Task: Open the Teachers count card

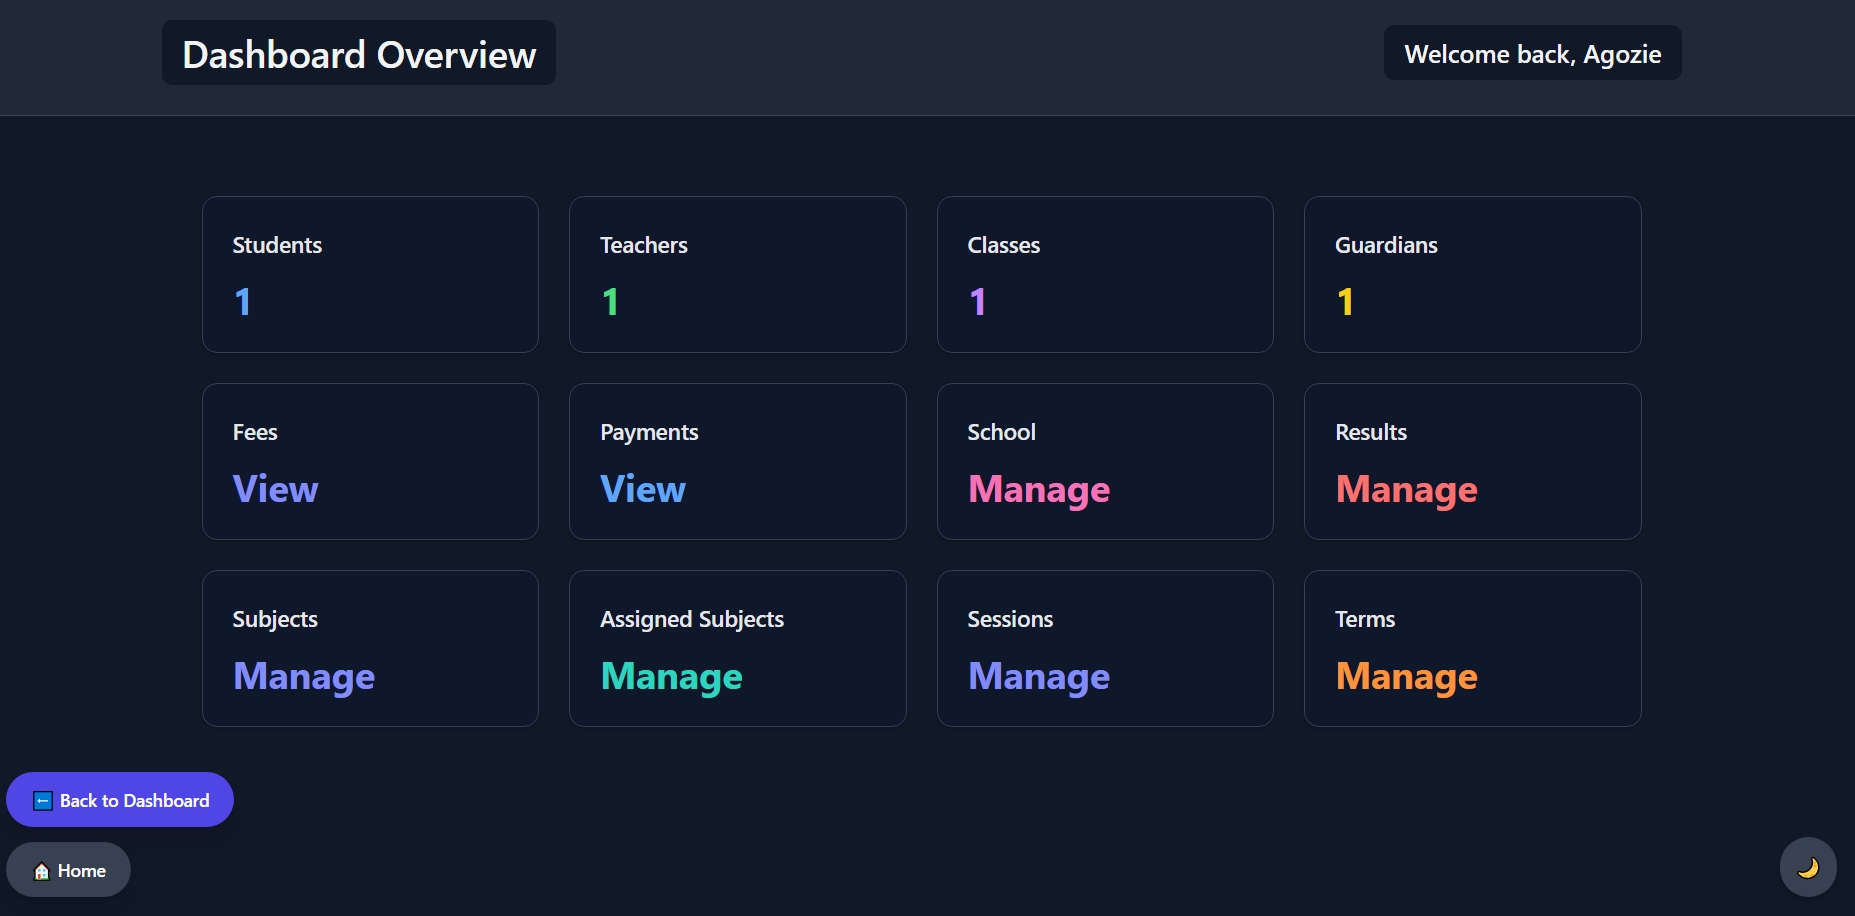Action: [x=737, y=274]
